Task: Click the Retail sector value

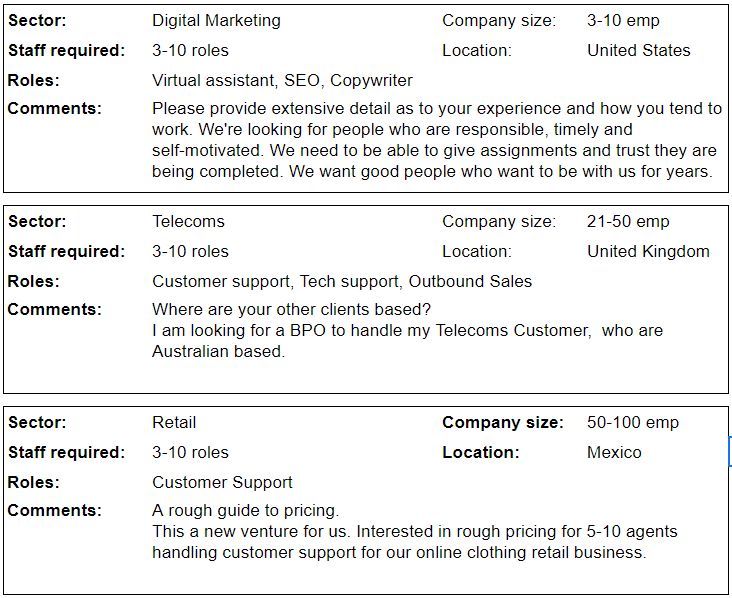Action: pos(174,422)
